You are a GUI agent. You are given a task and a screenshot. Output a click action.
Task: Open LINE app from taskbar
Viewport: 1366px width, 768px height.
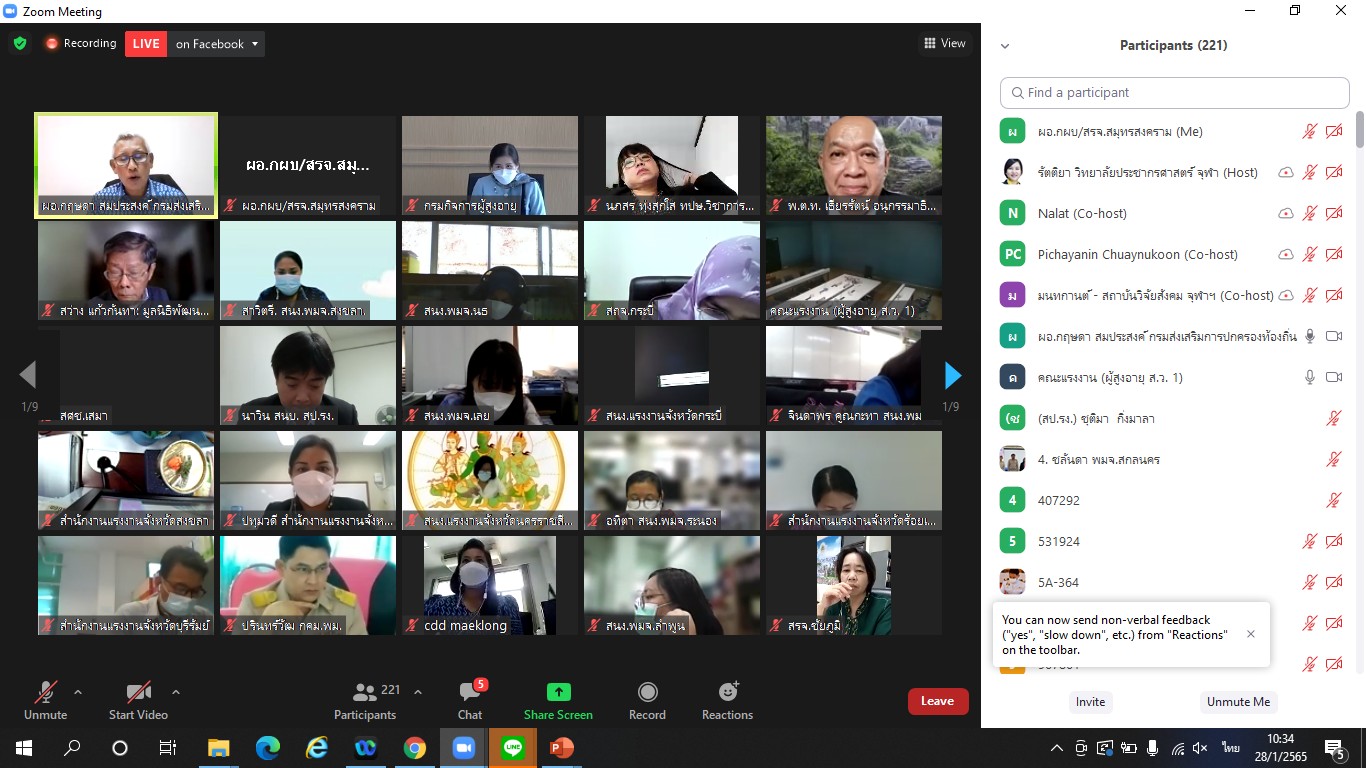point(513,747)
